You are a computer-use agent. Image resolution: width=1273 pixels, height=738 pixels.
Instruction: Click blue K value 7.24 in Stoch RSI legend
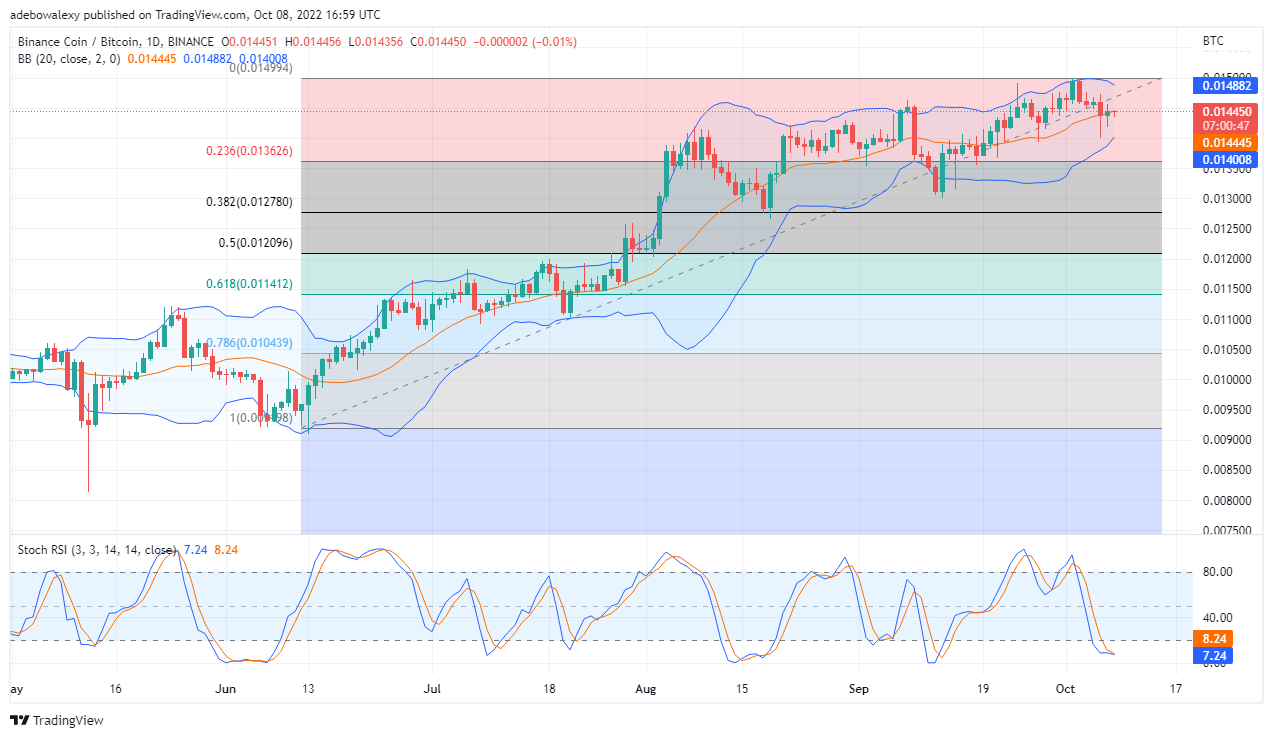click(194, 550)
